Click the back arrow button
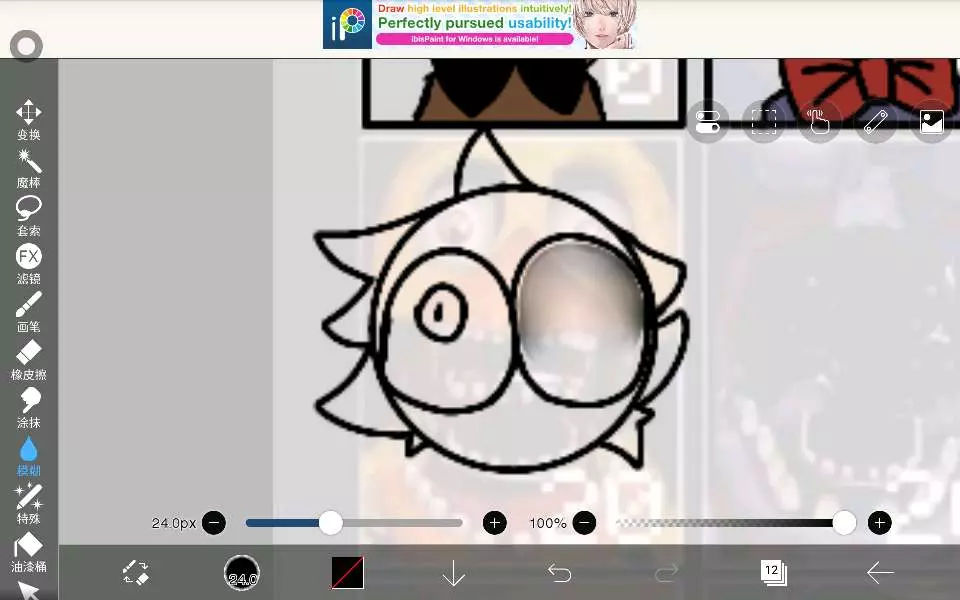960x600 pixels. click(880, 572)
